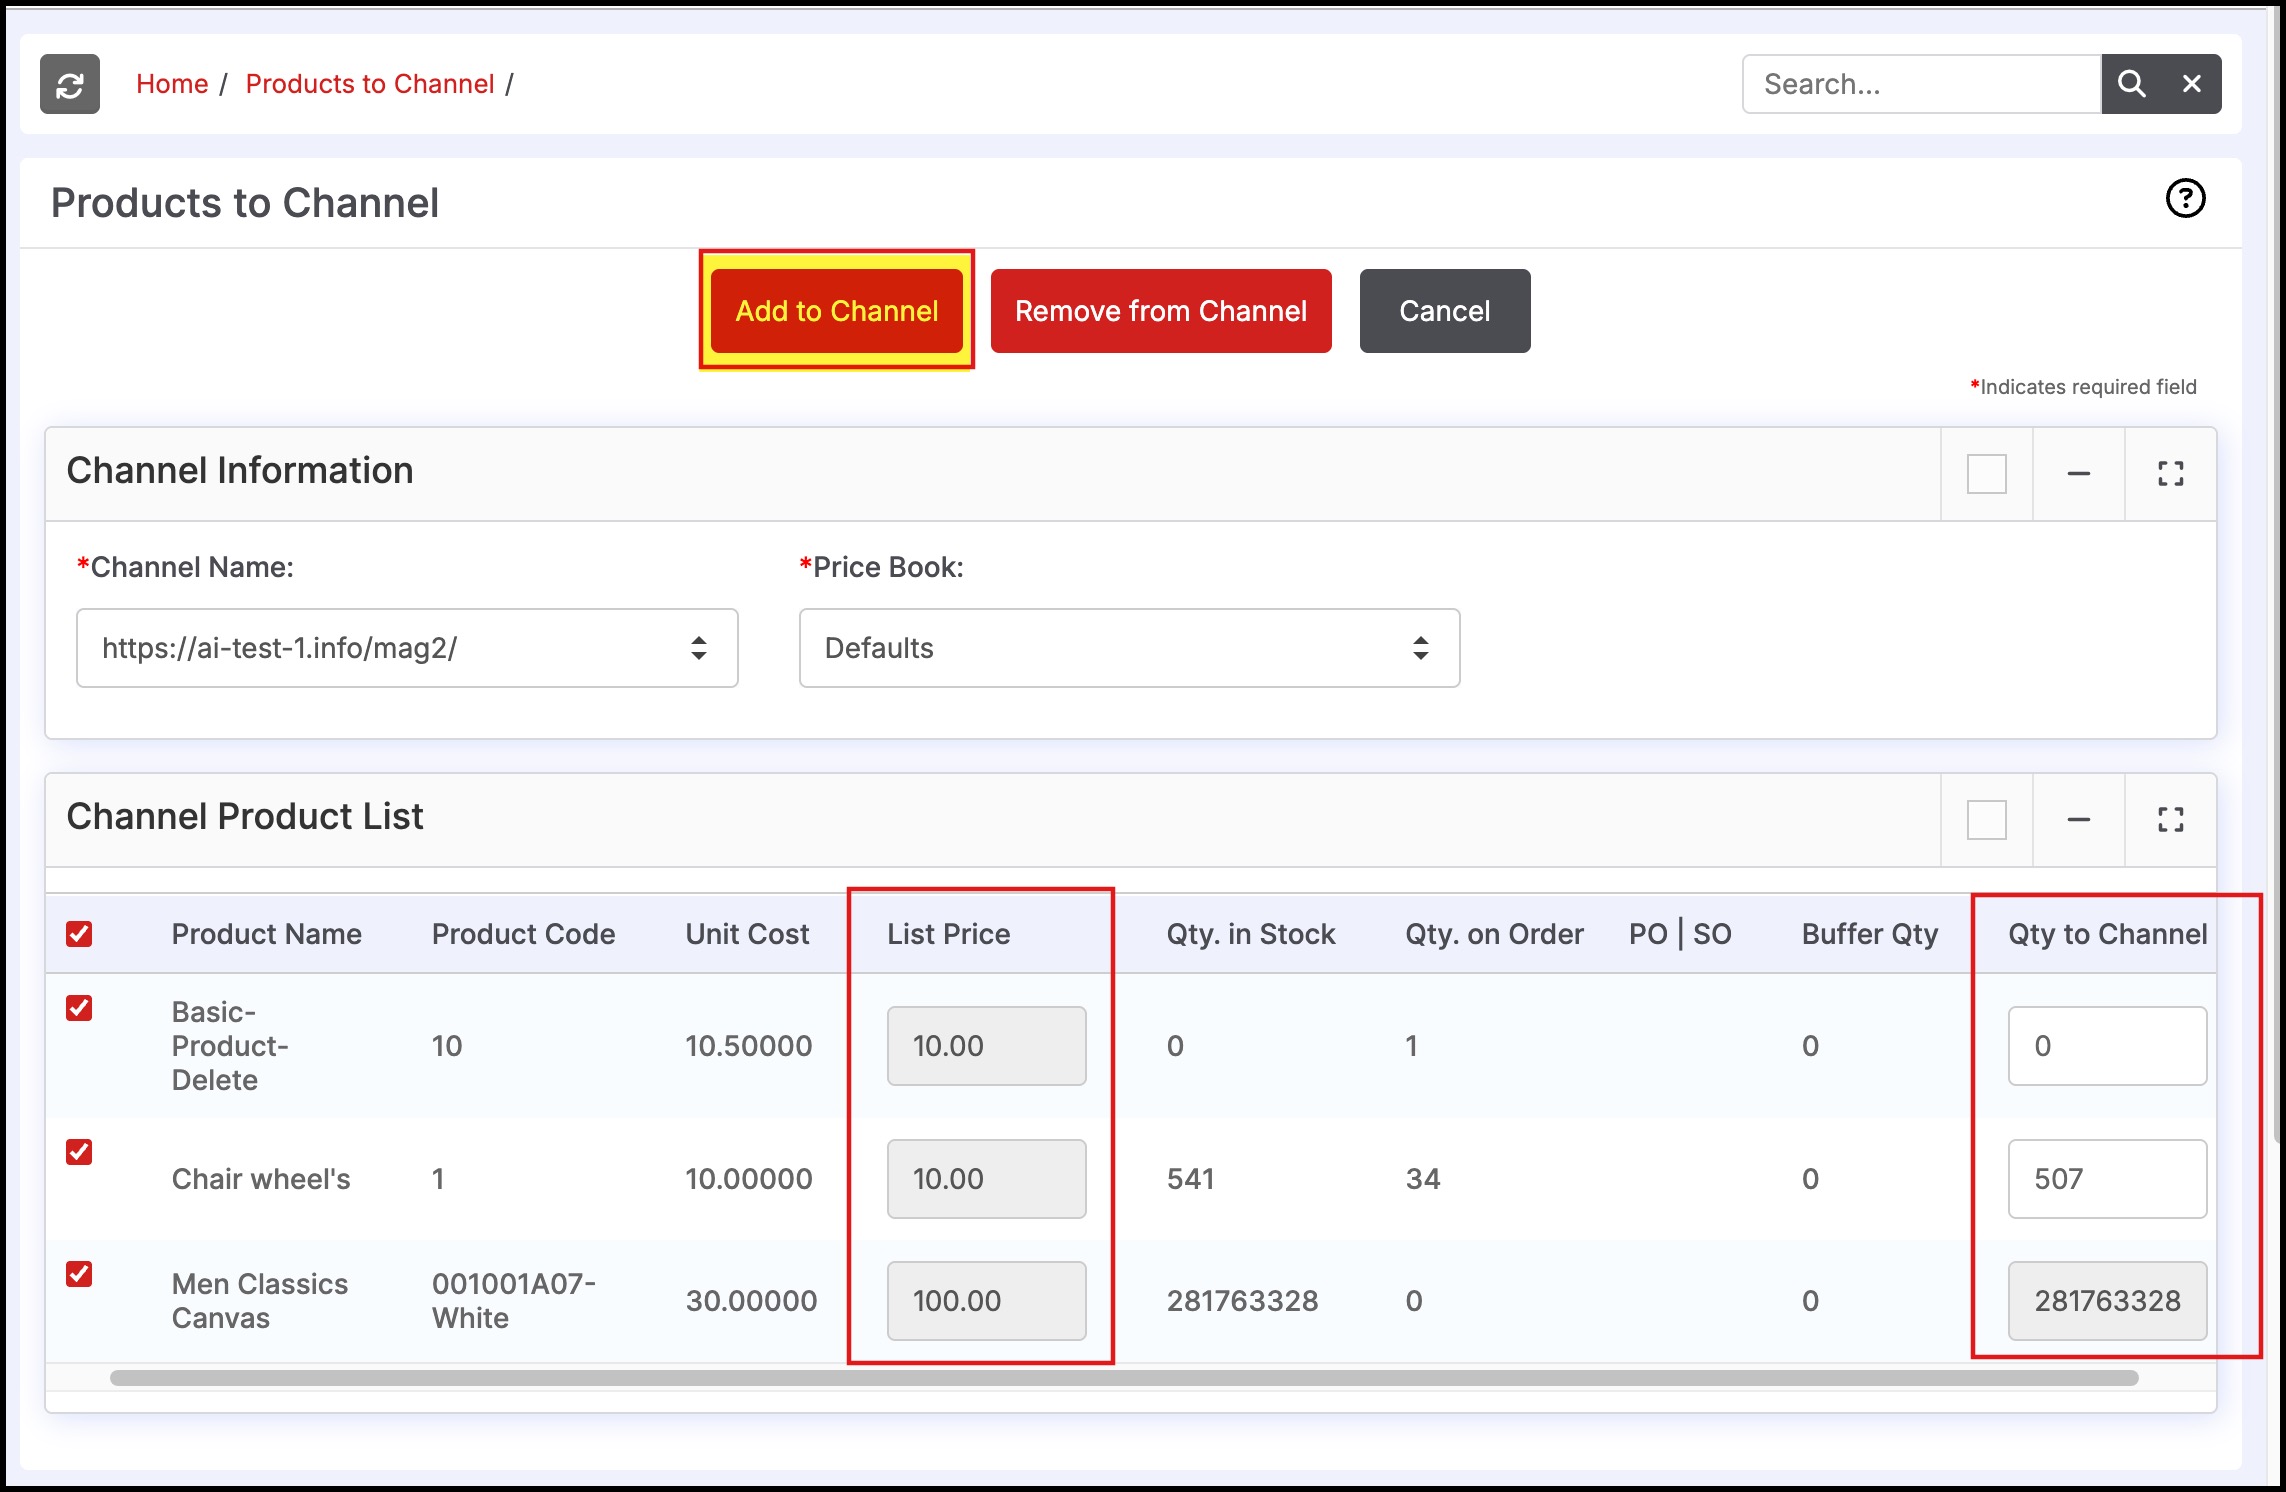Expand Channel Product List to fullscreen
Image resolution: width=2286 pixels, height=1492 pixels.
point(2170,820)
